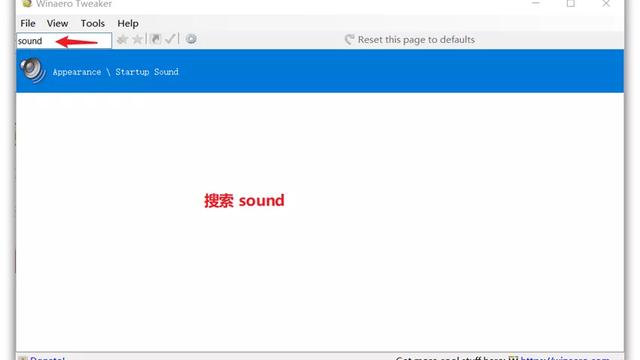The height and width of the screenshot is (360, 640).
Task: Click the settings gear toolbar icon
Action: [x=191, y=39]
